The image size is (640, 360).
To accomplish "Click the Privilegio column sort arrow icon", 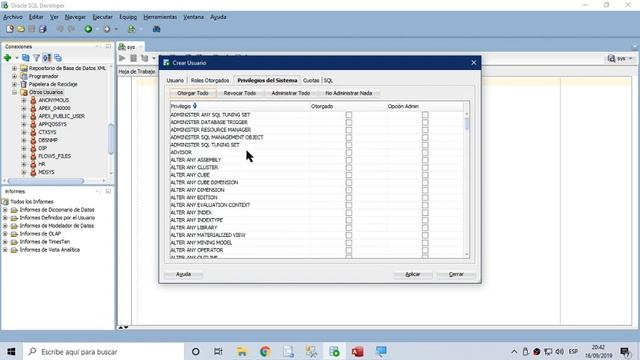I will [195, 106].
